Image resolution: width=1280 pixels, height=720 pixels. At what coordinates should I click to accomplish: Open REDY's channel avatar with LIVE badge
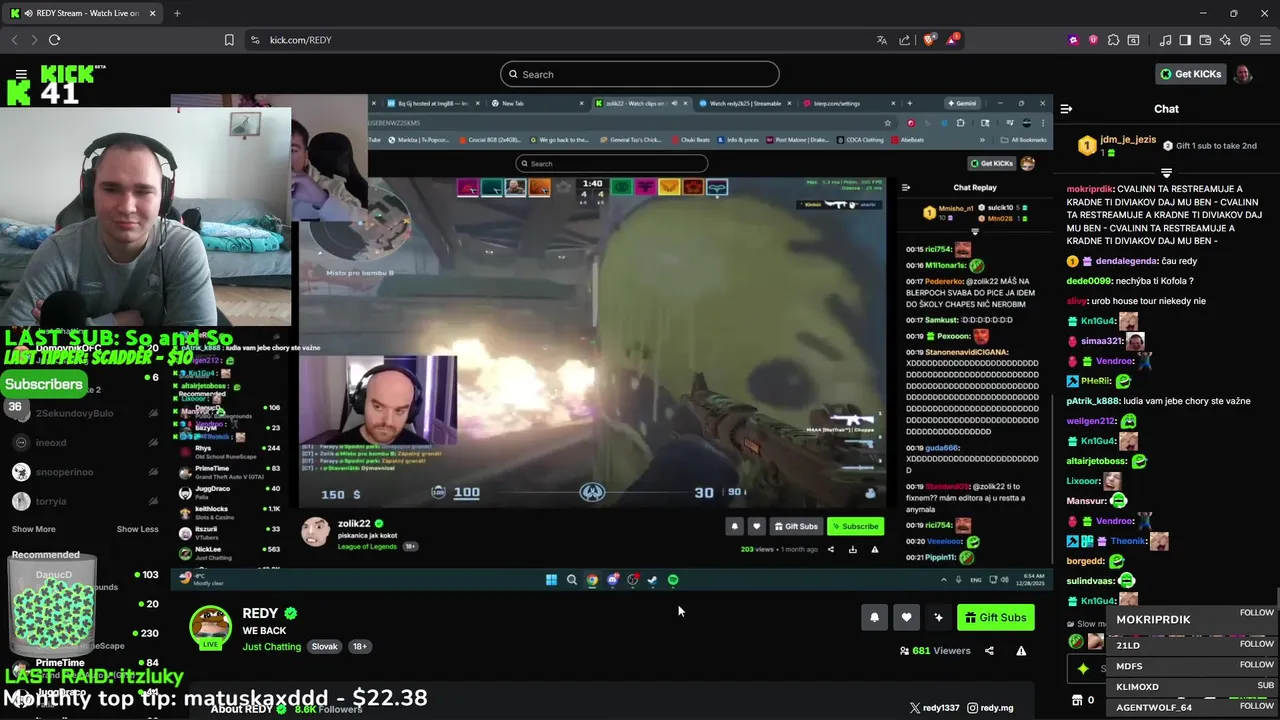click(211, 628)
